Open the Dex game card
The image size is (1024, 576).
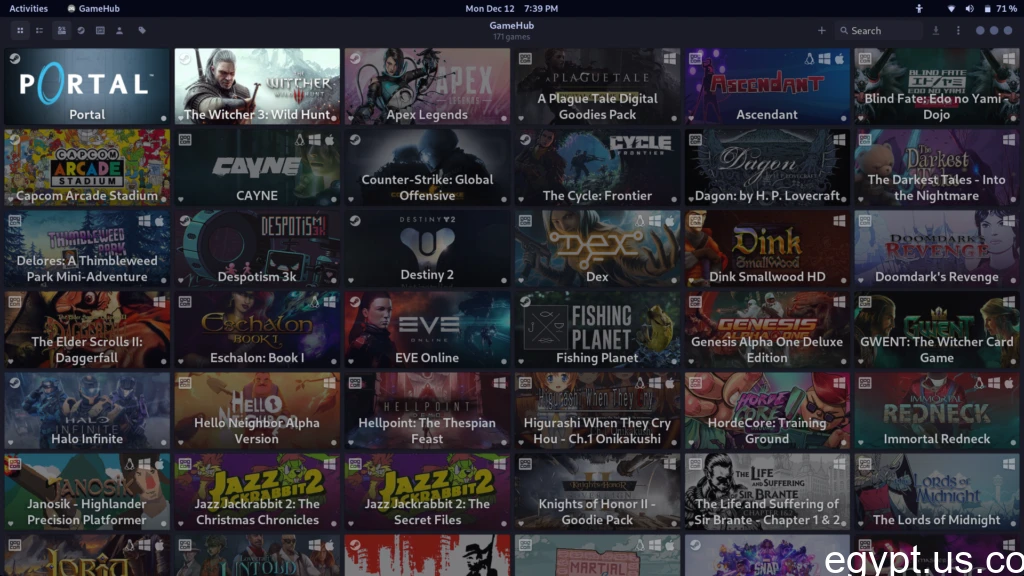[597, 248]
